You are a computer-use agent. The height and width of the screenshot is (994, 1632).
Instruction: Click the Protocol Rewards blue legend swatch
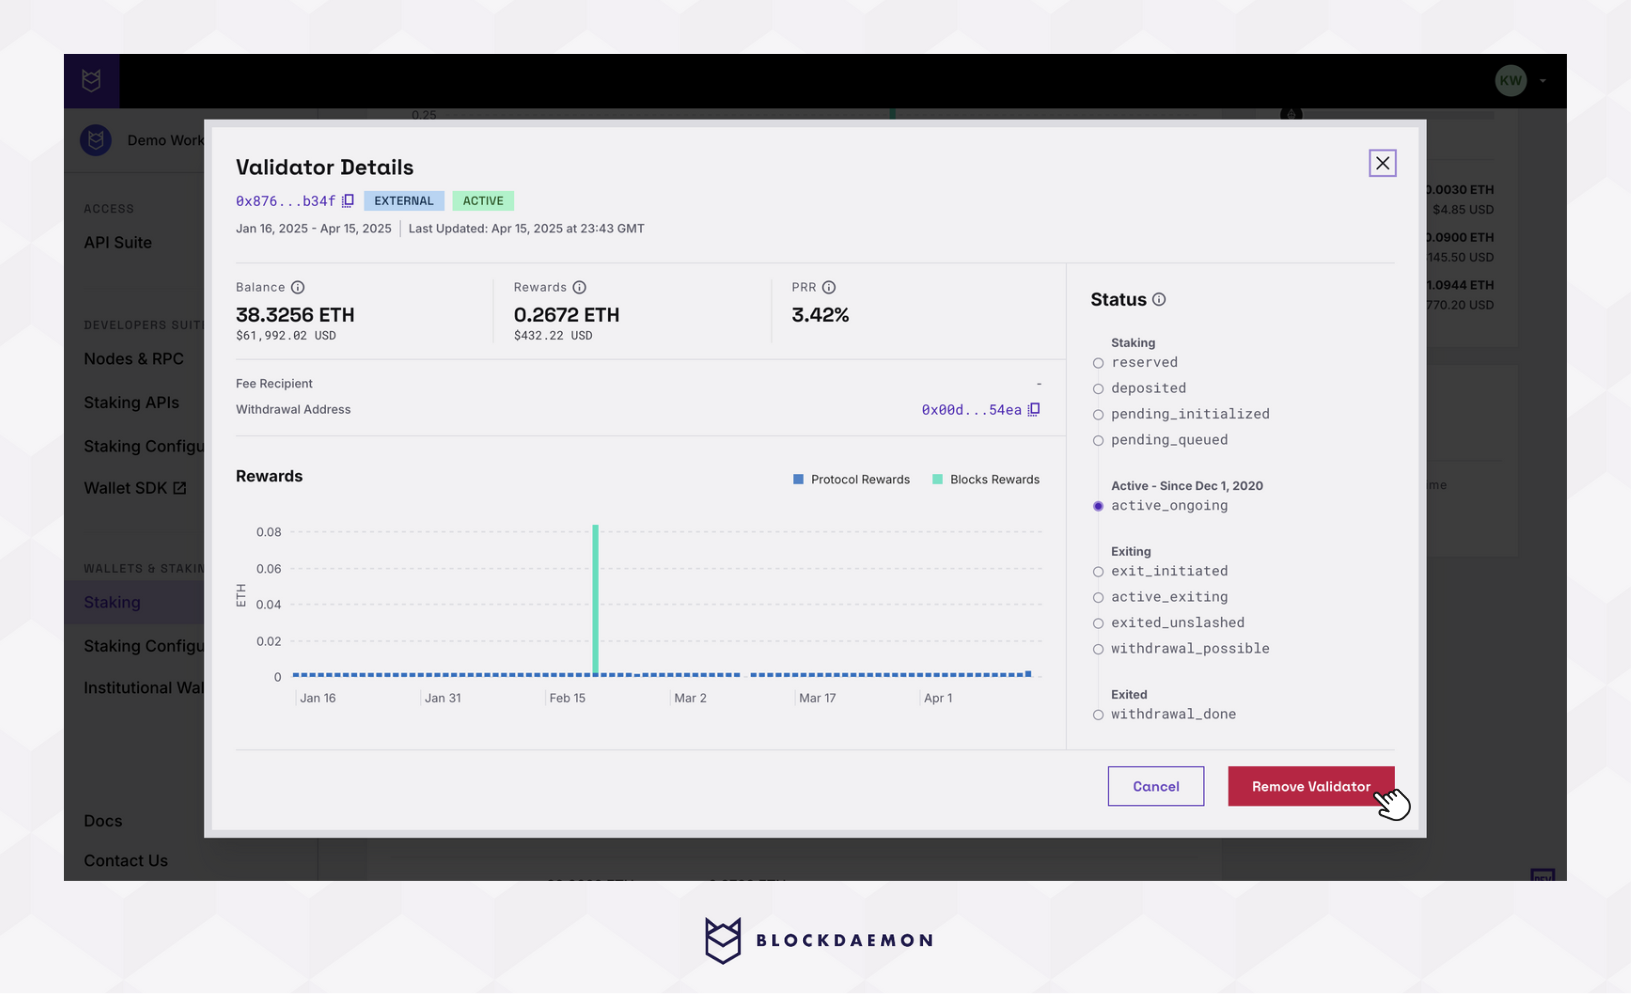click(x=798, y=479)
